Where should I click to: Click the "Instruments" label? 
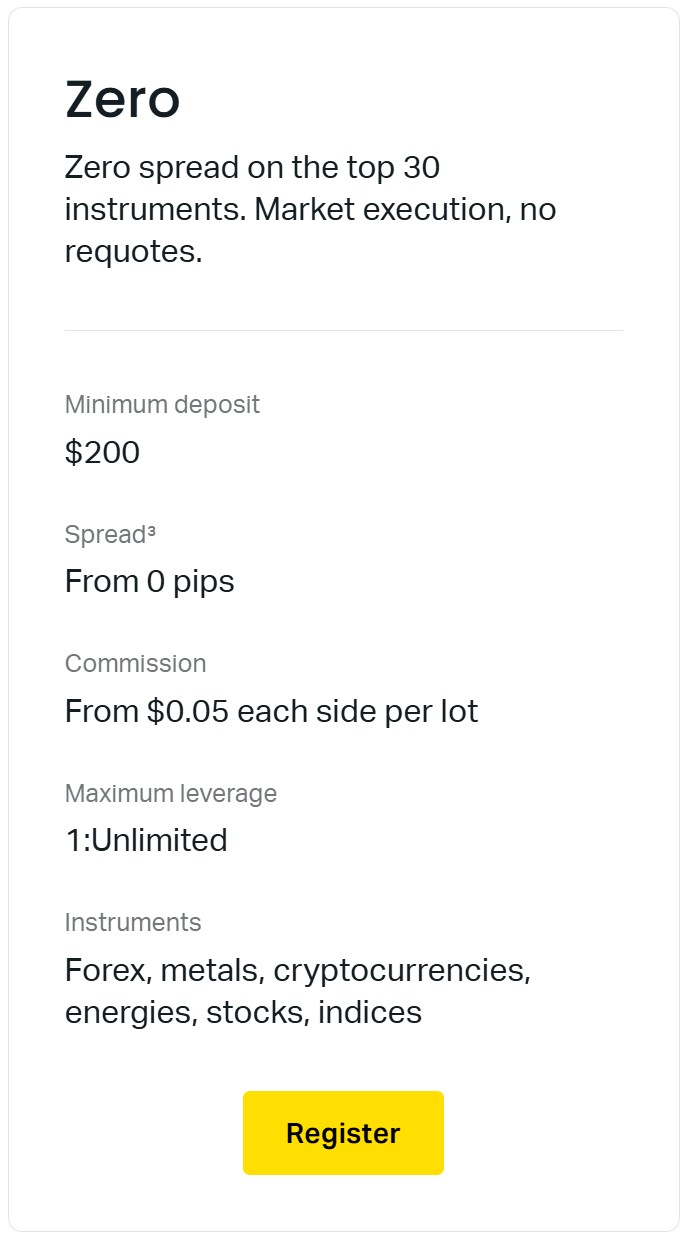tap(133, 922)
